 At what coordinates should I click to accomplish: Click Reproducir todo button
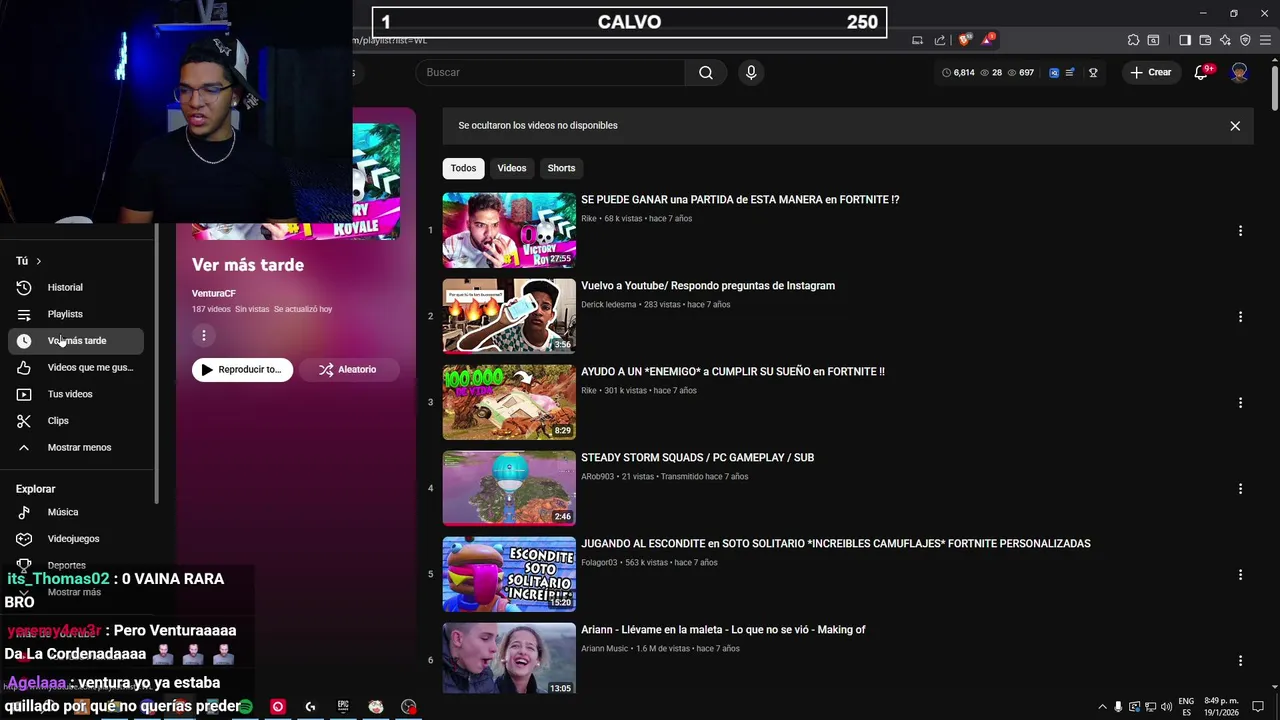click(242, 369)
